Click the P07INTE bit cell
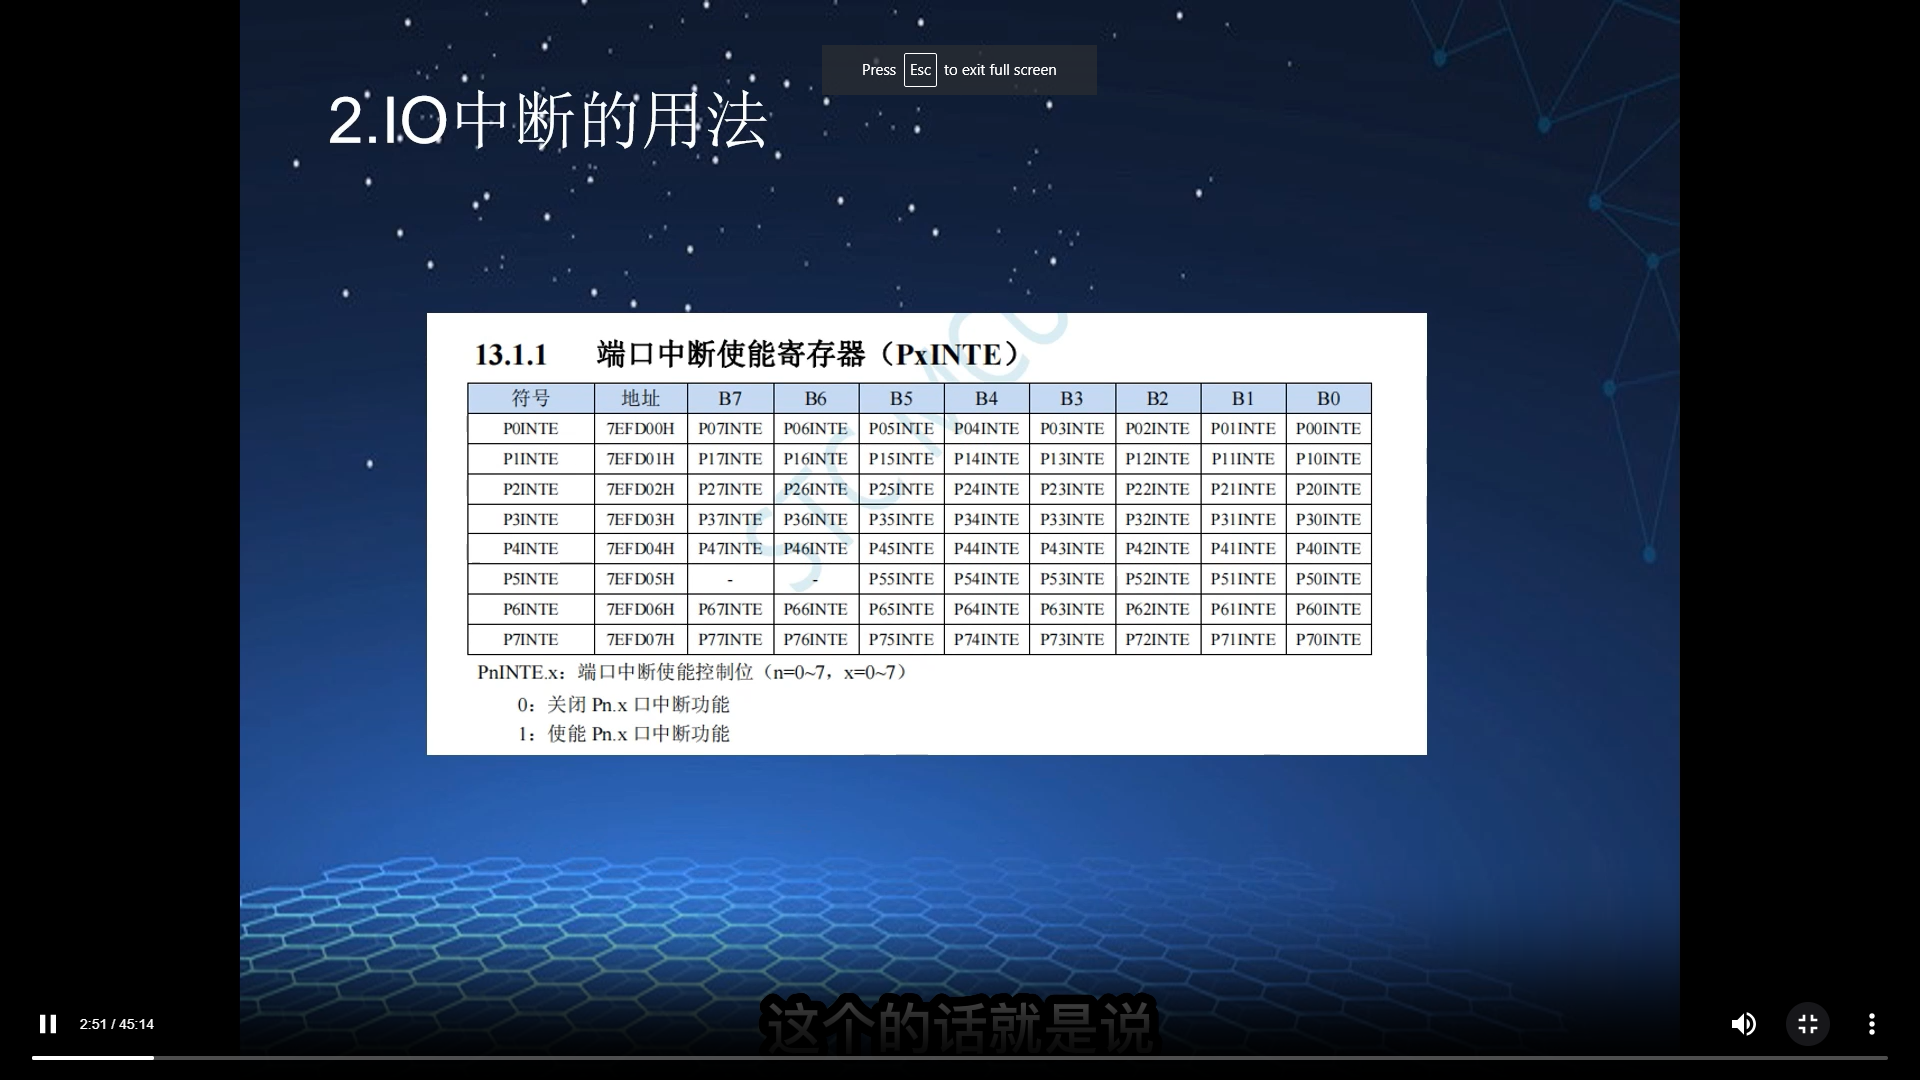Image resolution: width=1920 pixels, height=1080 pixels. [x=730, y=429]
